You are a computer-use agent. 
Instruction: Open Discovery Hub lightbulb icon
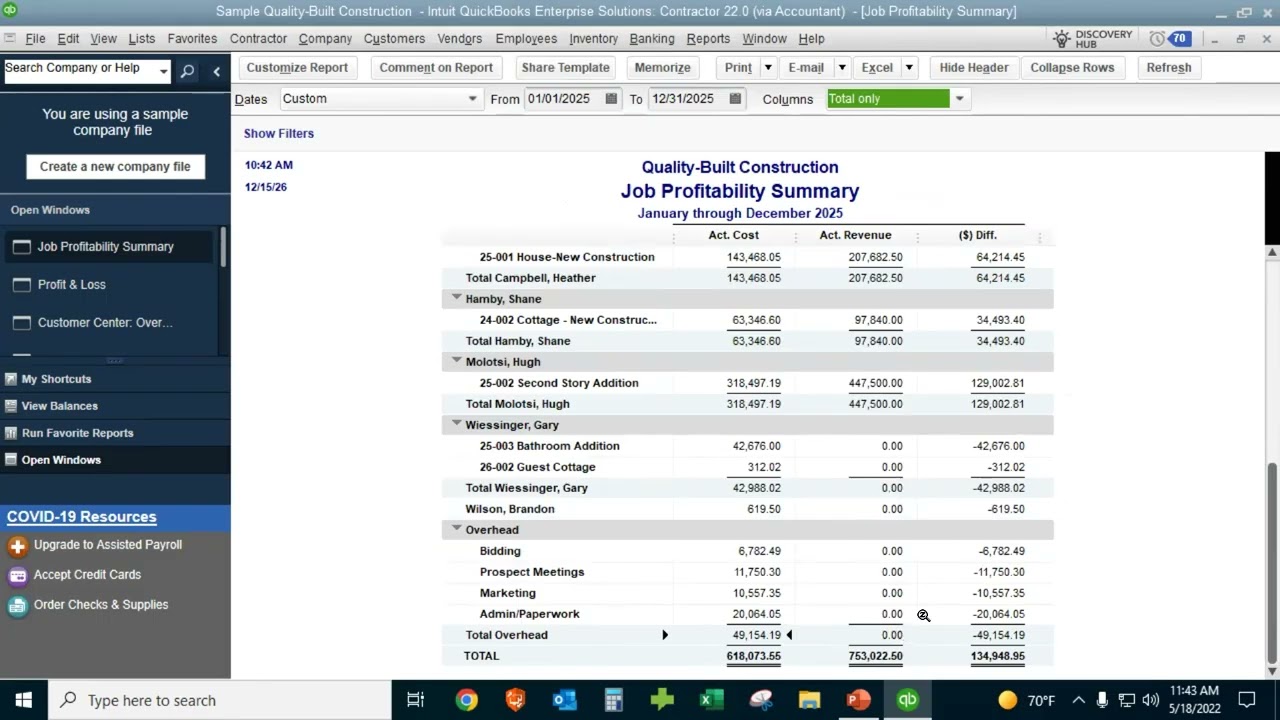[x=1062, y=39]
